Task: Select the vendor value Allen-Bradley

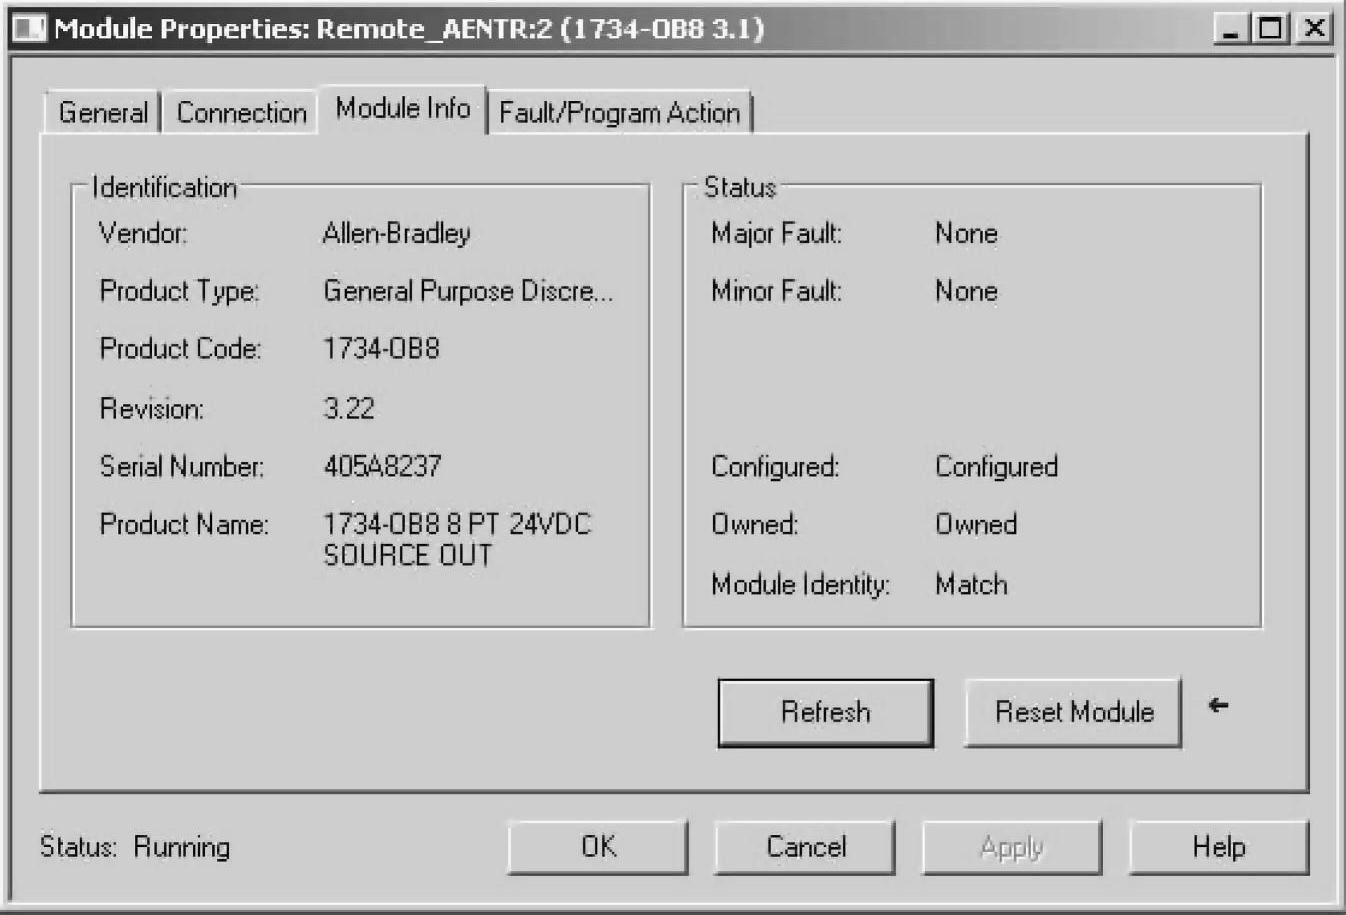Action: pyautogui.click(x=396, y=234)
